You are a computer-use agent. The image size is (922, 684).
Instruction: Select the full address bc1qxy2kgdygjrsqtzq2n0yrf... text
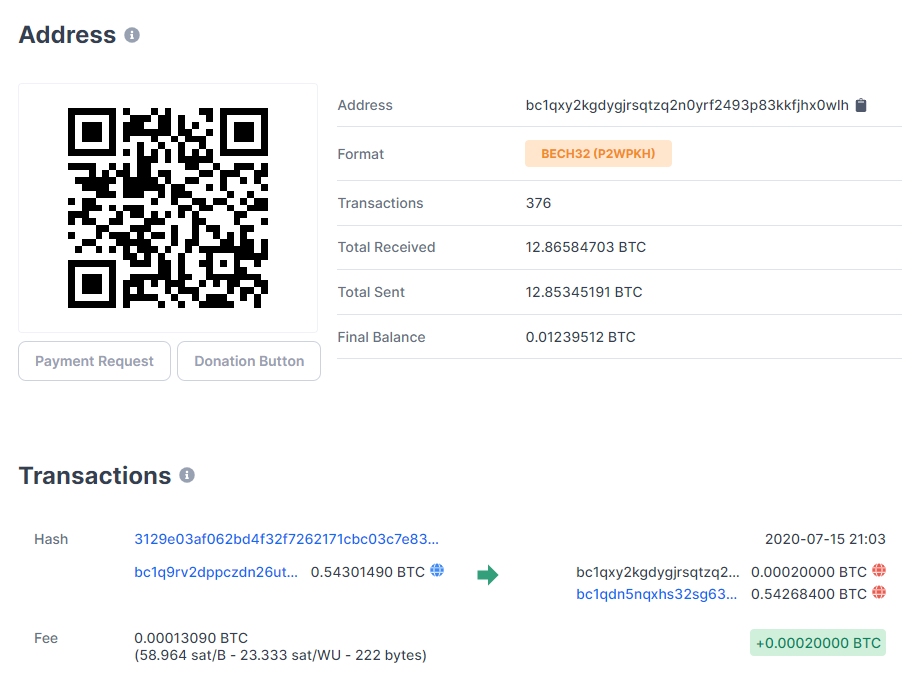pos(687,105)
